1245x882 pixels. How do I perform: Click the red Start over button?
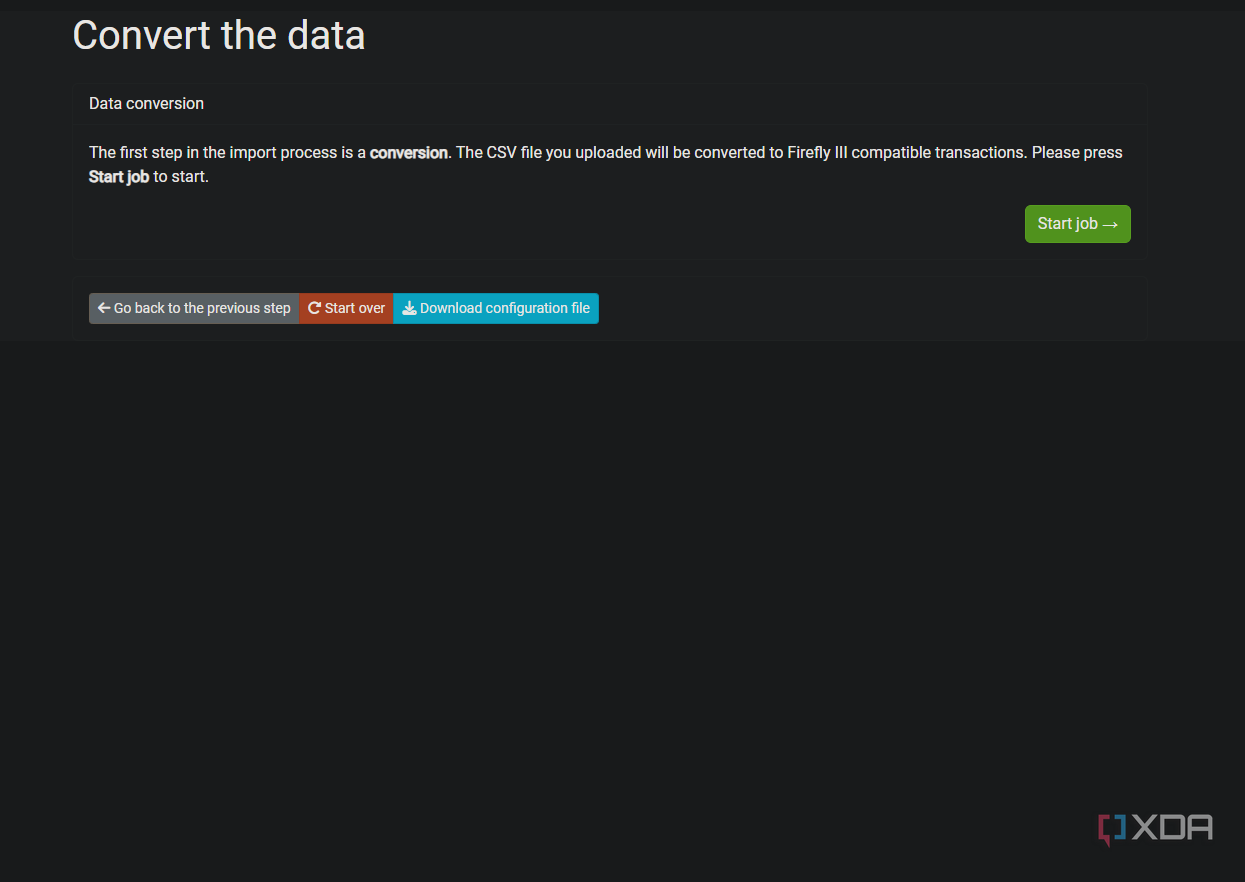346,308
